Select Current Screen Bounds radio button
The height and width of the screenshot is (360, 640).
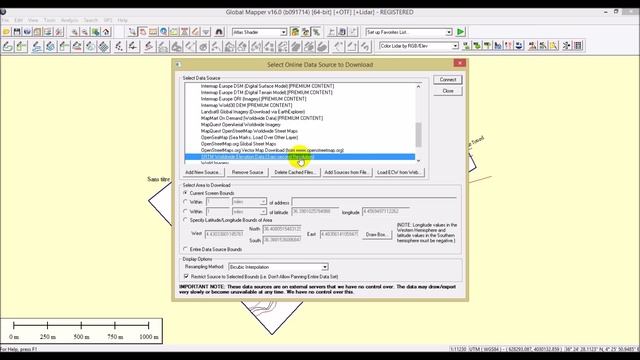[x=186, y=193]
